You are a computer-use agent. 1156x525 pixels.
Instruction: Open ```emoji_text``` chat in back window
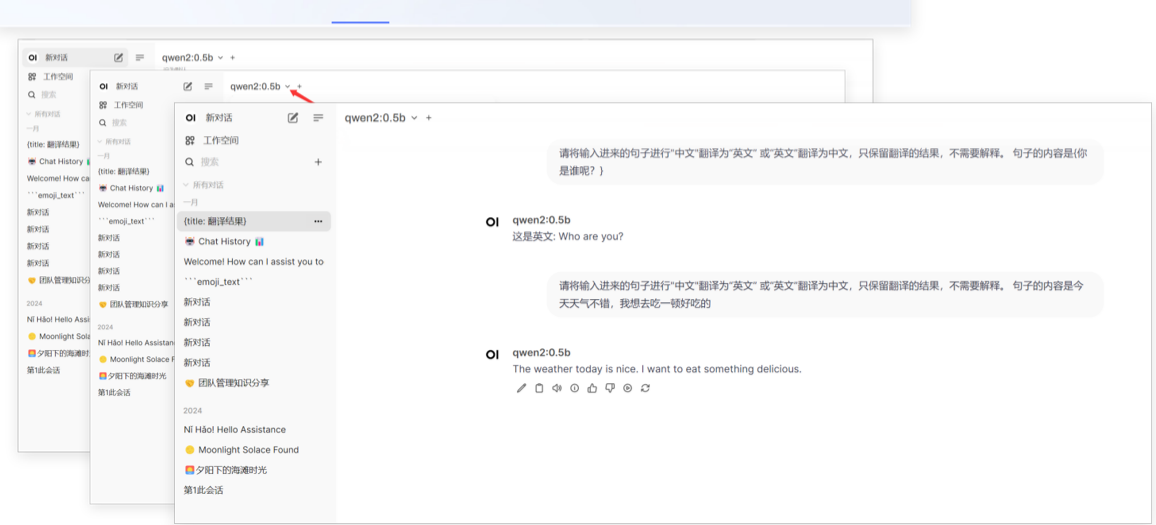[56, 195]
